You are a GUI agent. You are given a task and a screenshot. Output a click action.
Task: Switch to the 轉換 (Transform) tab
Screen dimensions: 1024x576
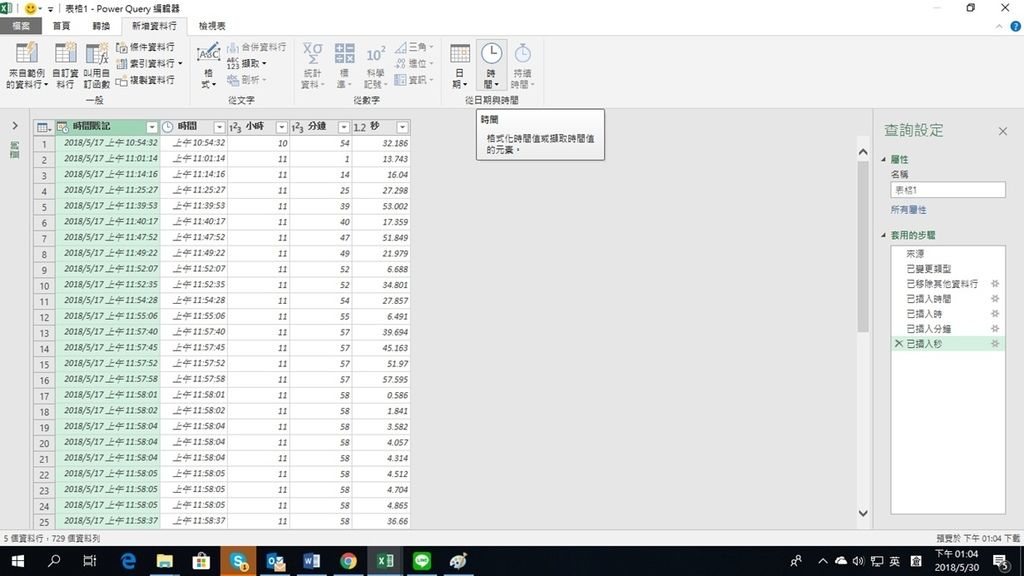click(x=101, y=26)
